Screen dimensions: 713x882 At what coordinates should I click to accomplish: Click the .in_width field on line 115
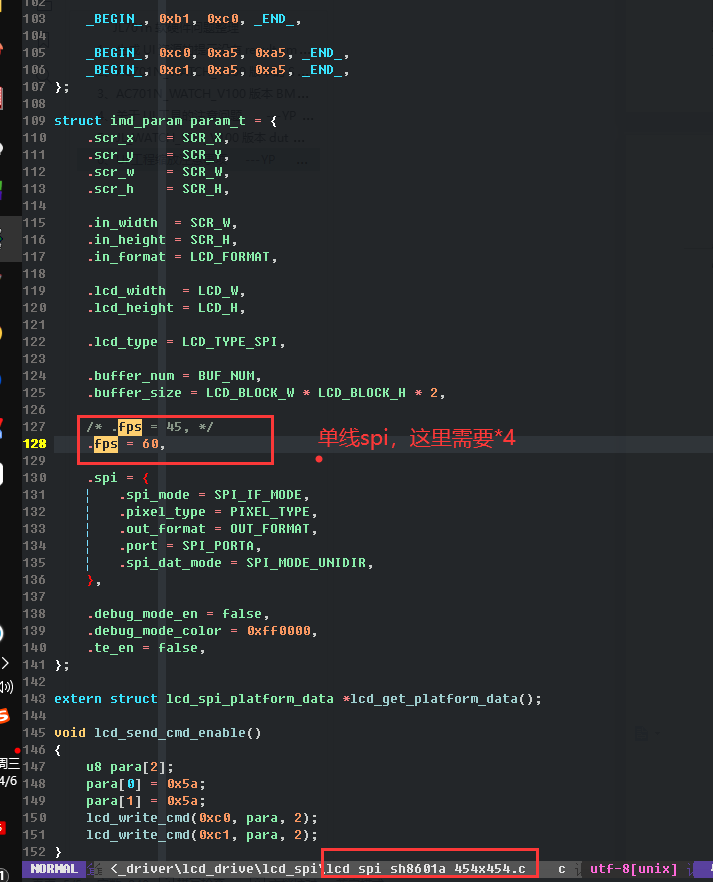pyautogui.click(x=122, y=223)
